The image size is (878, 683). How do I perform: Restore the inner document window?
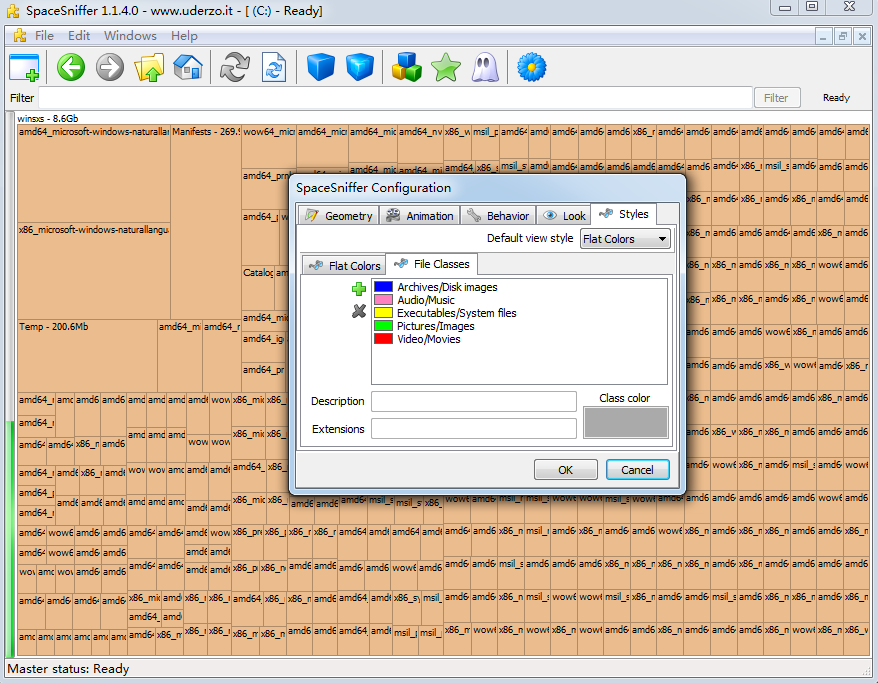pyautogui.click(x=842, y=36)
